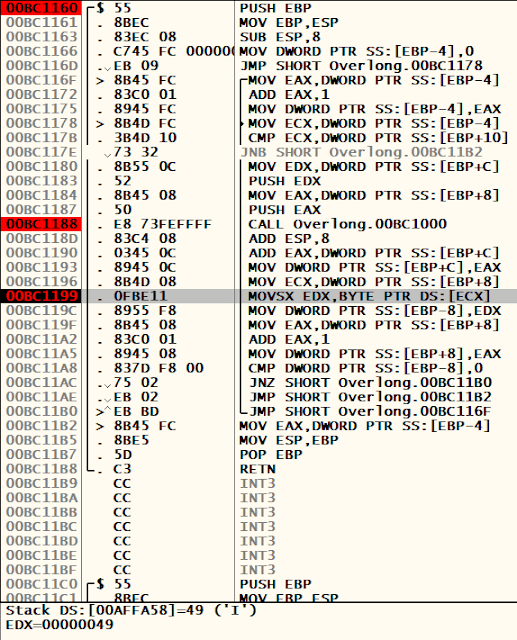Select JNB SHORT Overlong.00BC11B2 instruction
Screen dimensions: 517x640
(x=361, y=152)
